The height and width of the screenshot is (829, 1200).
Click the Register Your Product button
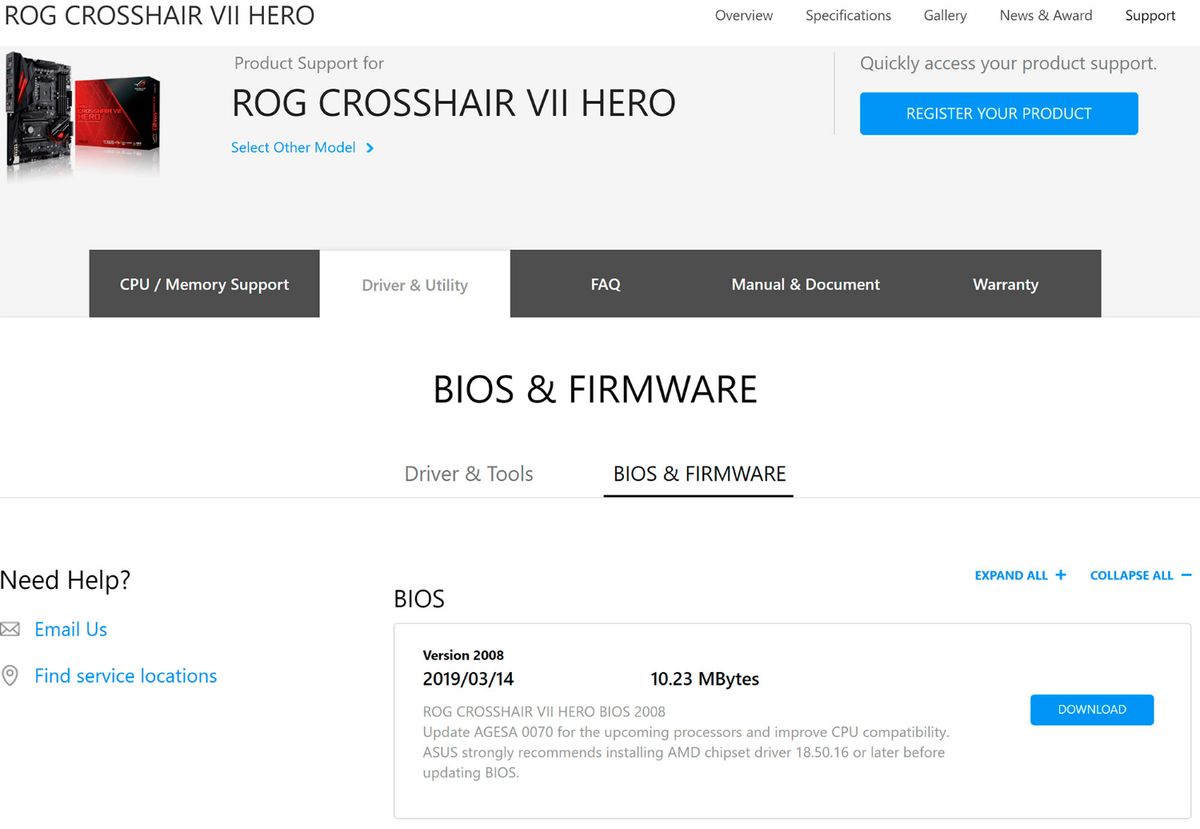coord(999,114)
